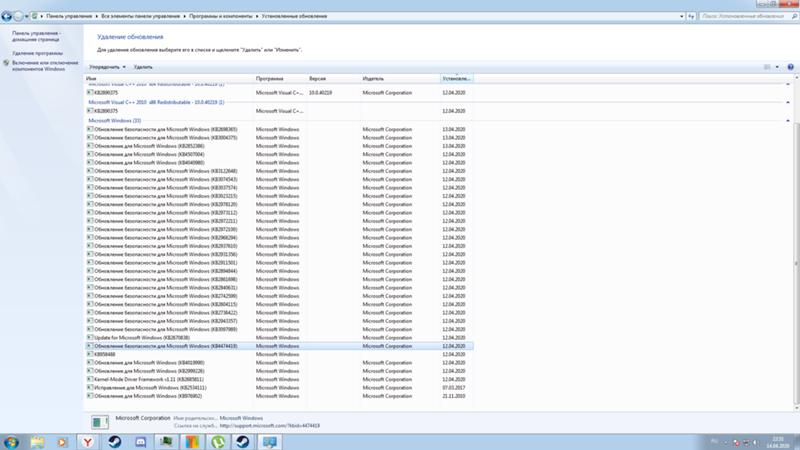Select highlighted update KB4474419 row

click(x=279, y=346)
